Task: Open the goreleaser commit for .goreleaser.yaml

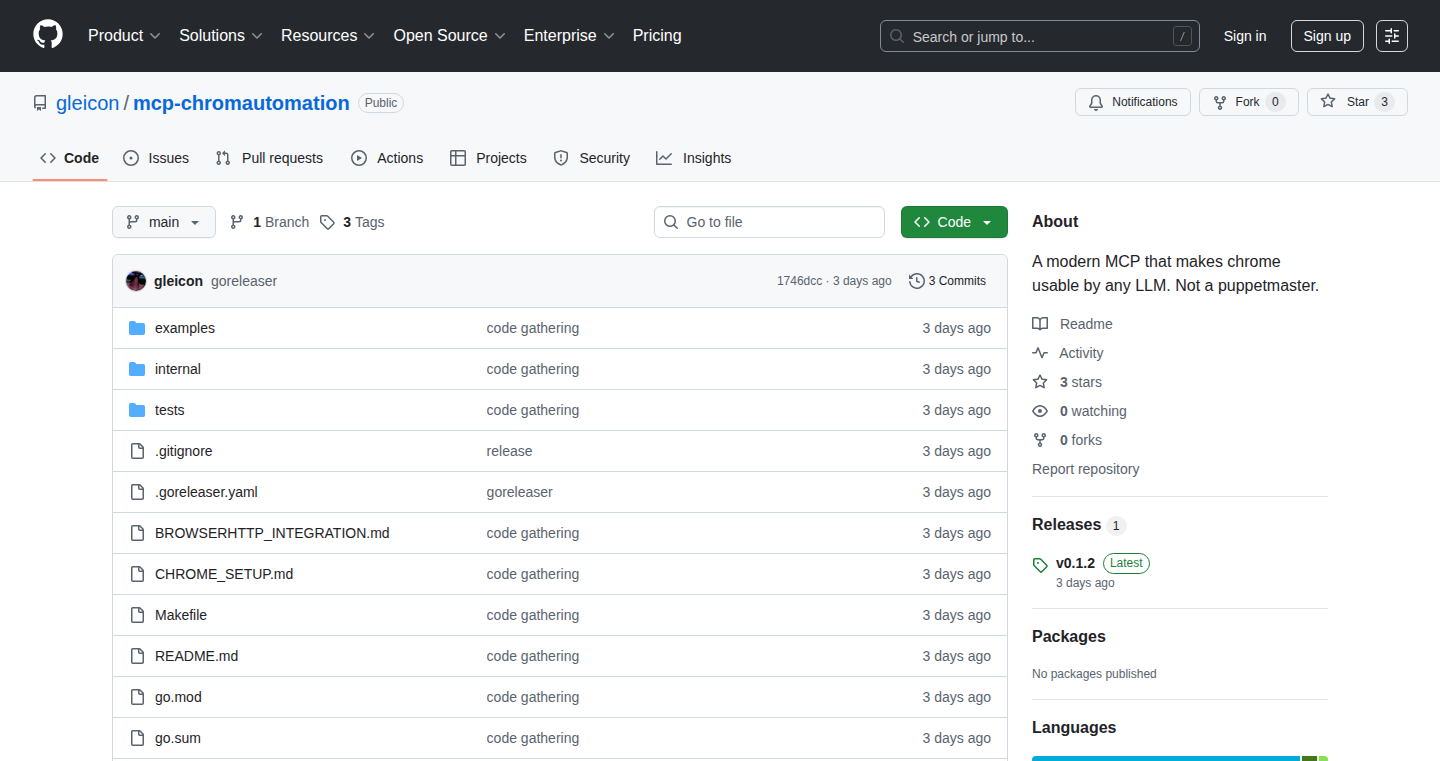Action: pos(520,492)
